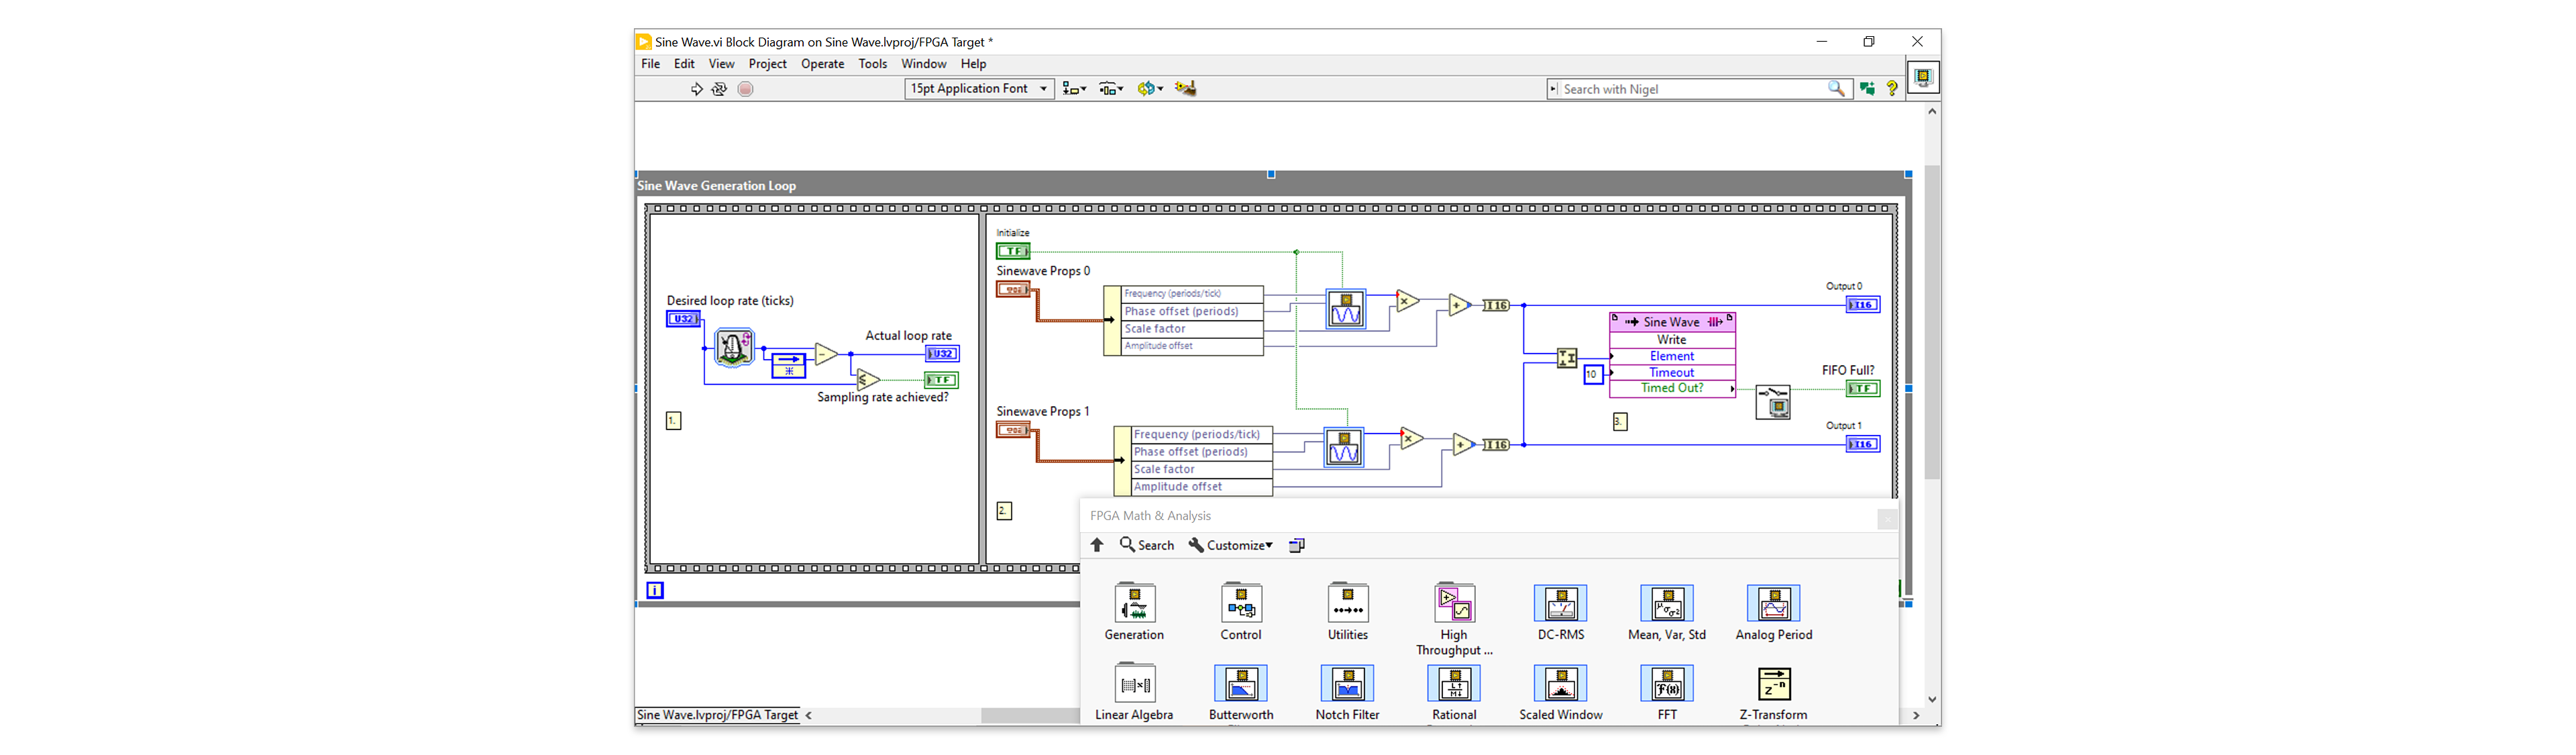Click the green icon beside the search box
This screenshot has width=2576, height=755.
1867,89
